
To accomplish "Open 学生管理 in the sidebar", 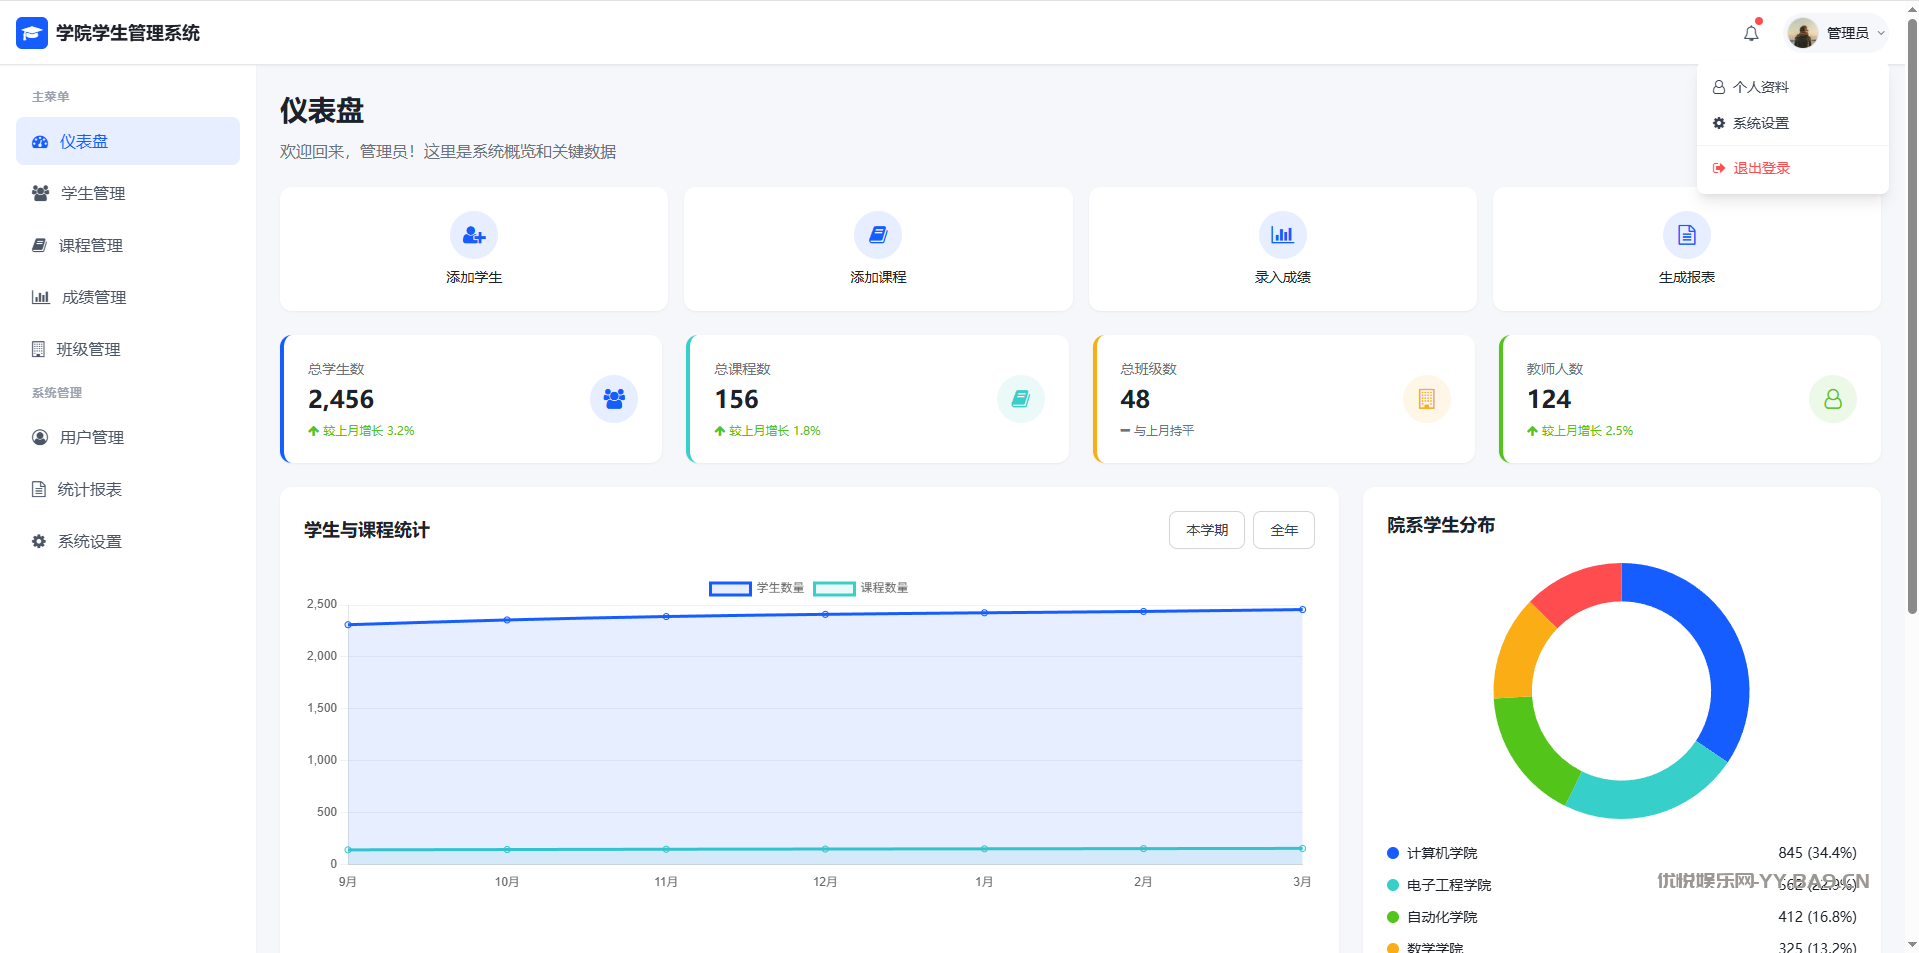I will pos(93,193).
